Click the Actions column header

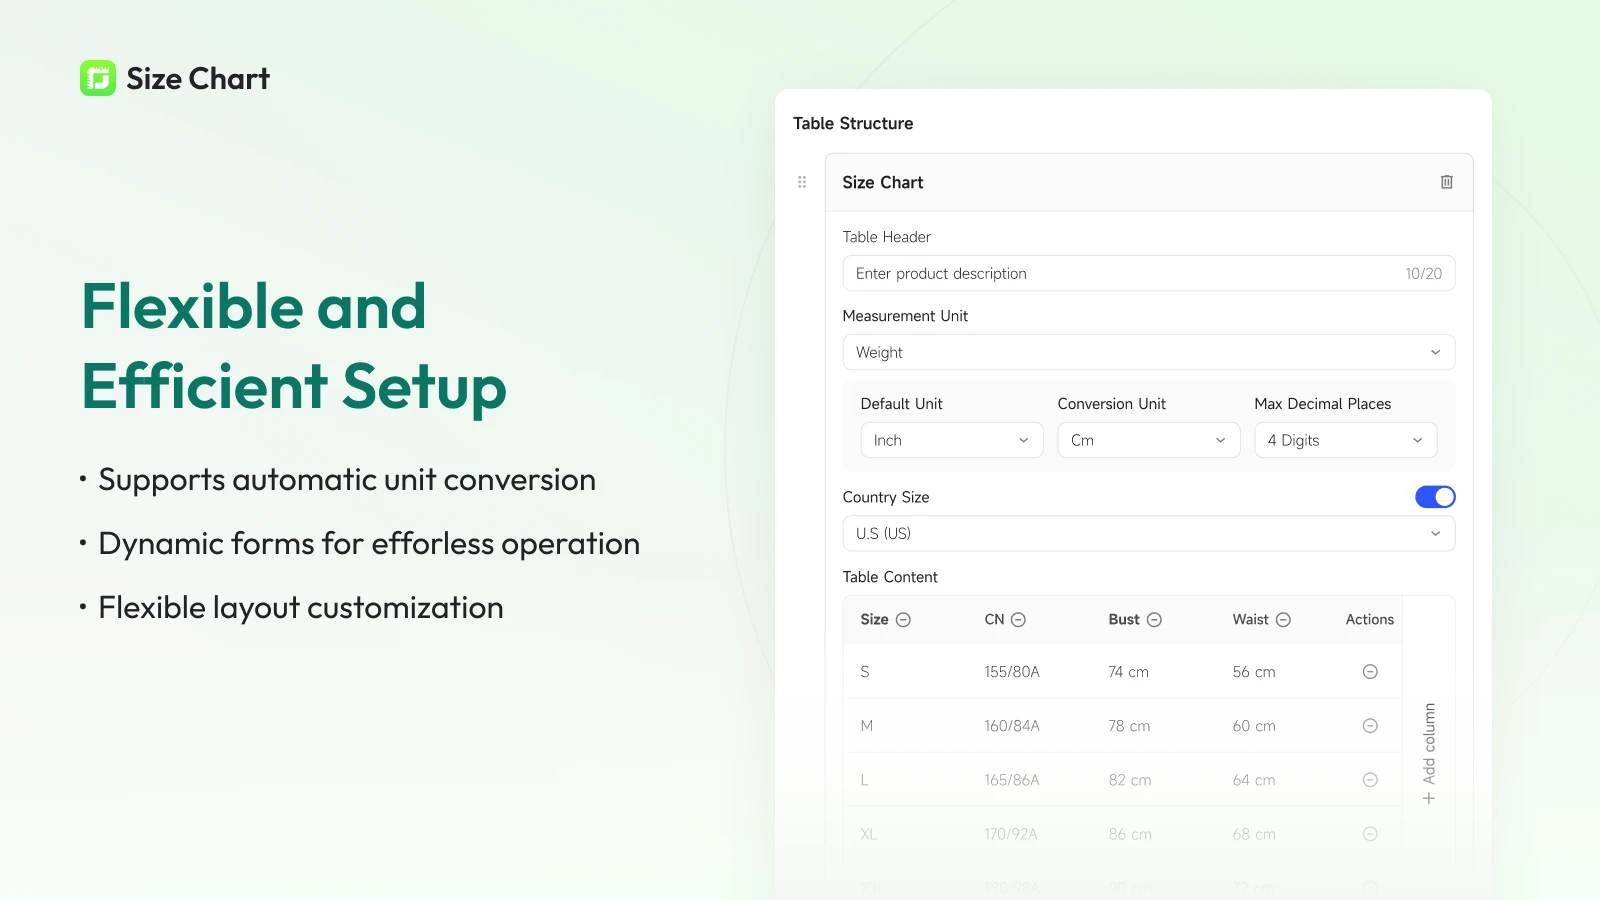(x=1370, y=620)
